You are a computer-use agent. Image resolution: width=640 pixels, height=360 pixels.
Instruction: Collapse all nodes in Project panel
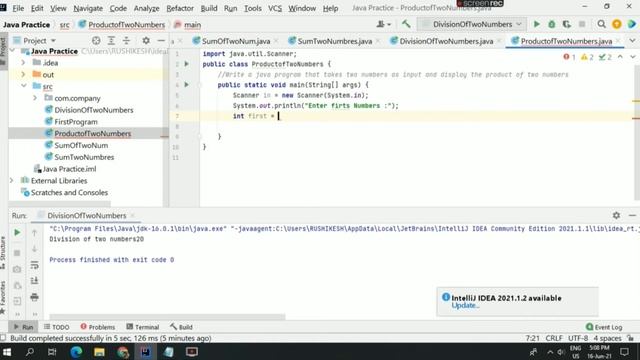(126, 40)
